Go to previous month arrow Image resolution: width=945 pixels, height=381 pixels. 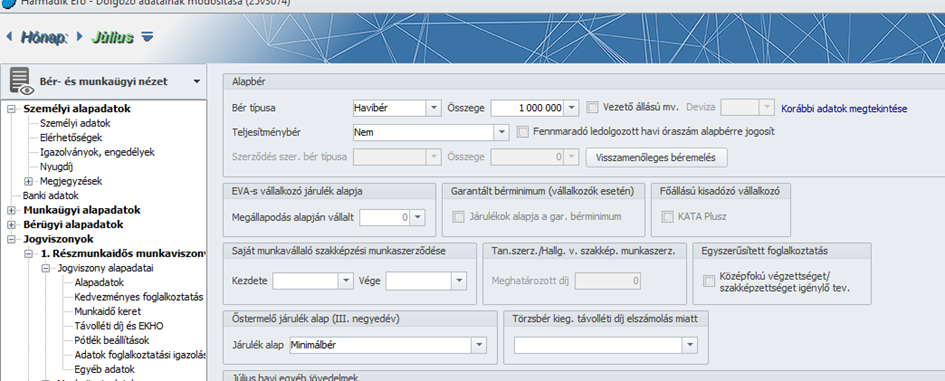click(9, 37)
